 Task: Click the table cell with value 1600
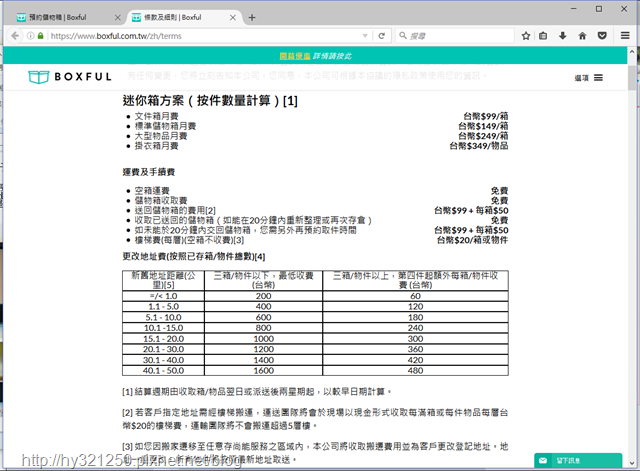(263, 371)
